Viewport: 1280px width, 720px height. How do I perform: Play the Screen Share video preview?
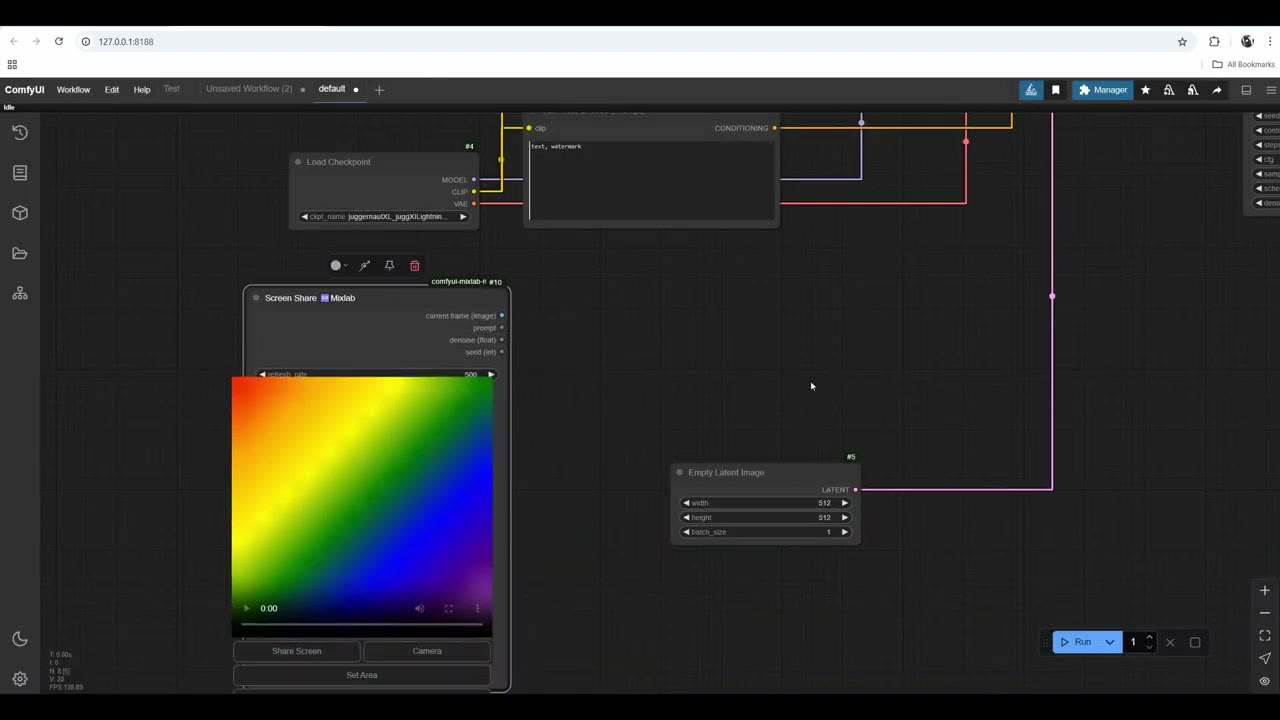247,608
